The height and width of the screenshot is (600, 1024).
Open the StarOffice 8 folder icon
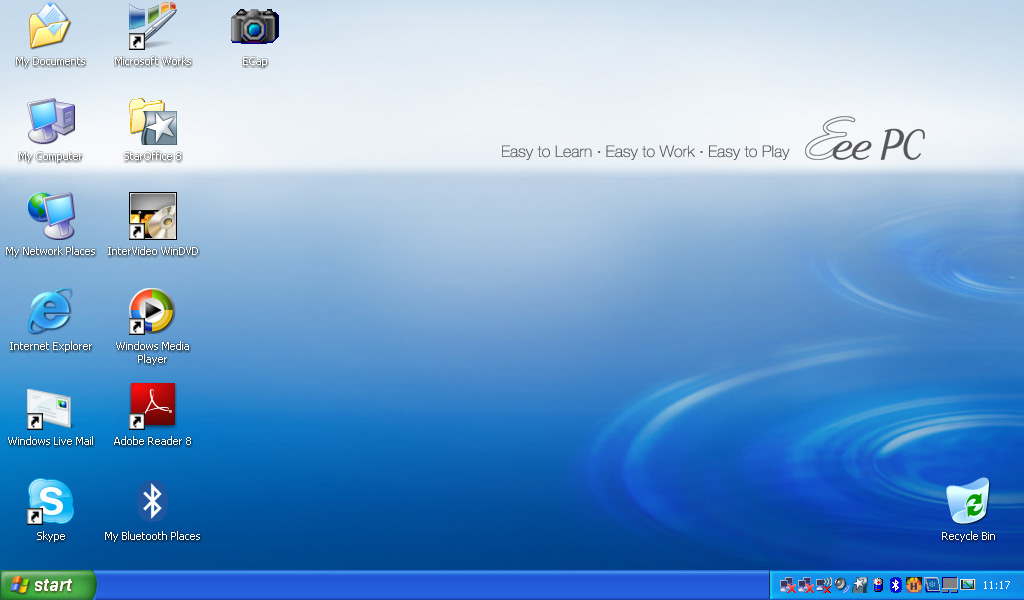pyautogui.click(x=152, y=121)
